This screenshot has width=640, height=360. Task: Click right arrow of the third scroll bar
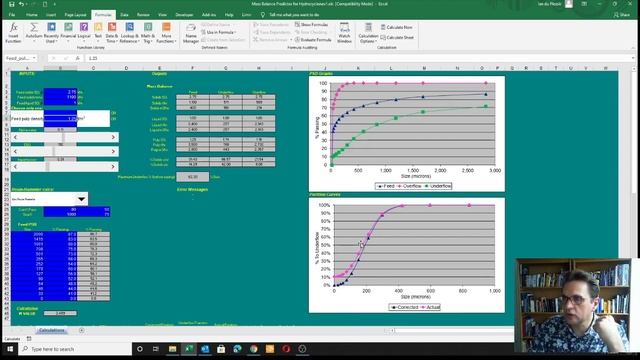(113, 167)
